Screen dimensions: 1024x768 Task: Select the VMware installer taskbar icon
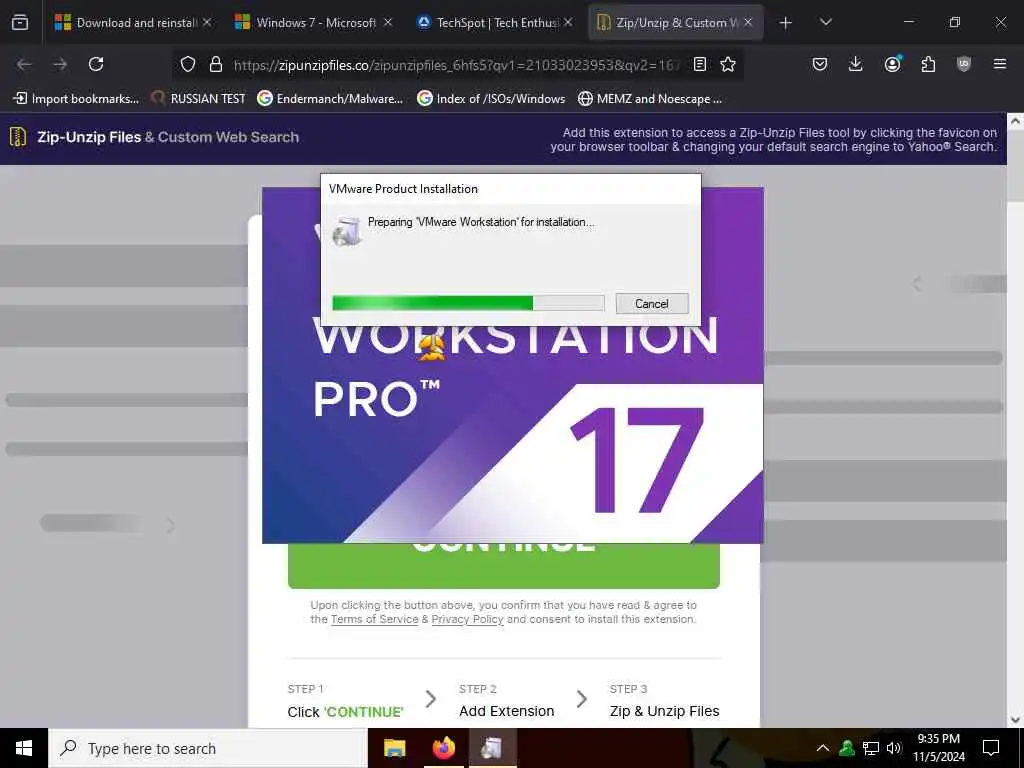pyautogui.click(x=492, y=748)
